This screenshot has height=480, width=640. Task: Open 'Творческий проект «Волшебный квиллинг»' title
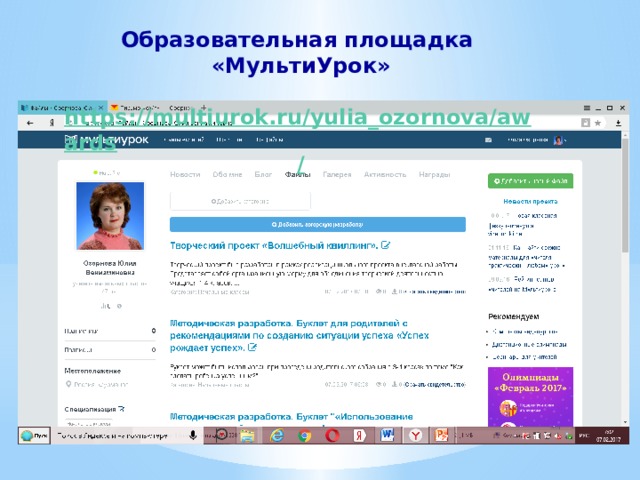[x=274, y=246]
